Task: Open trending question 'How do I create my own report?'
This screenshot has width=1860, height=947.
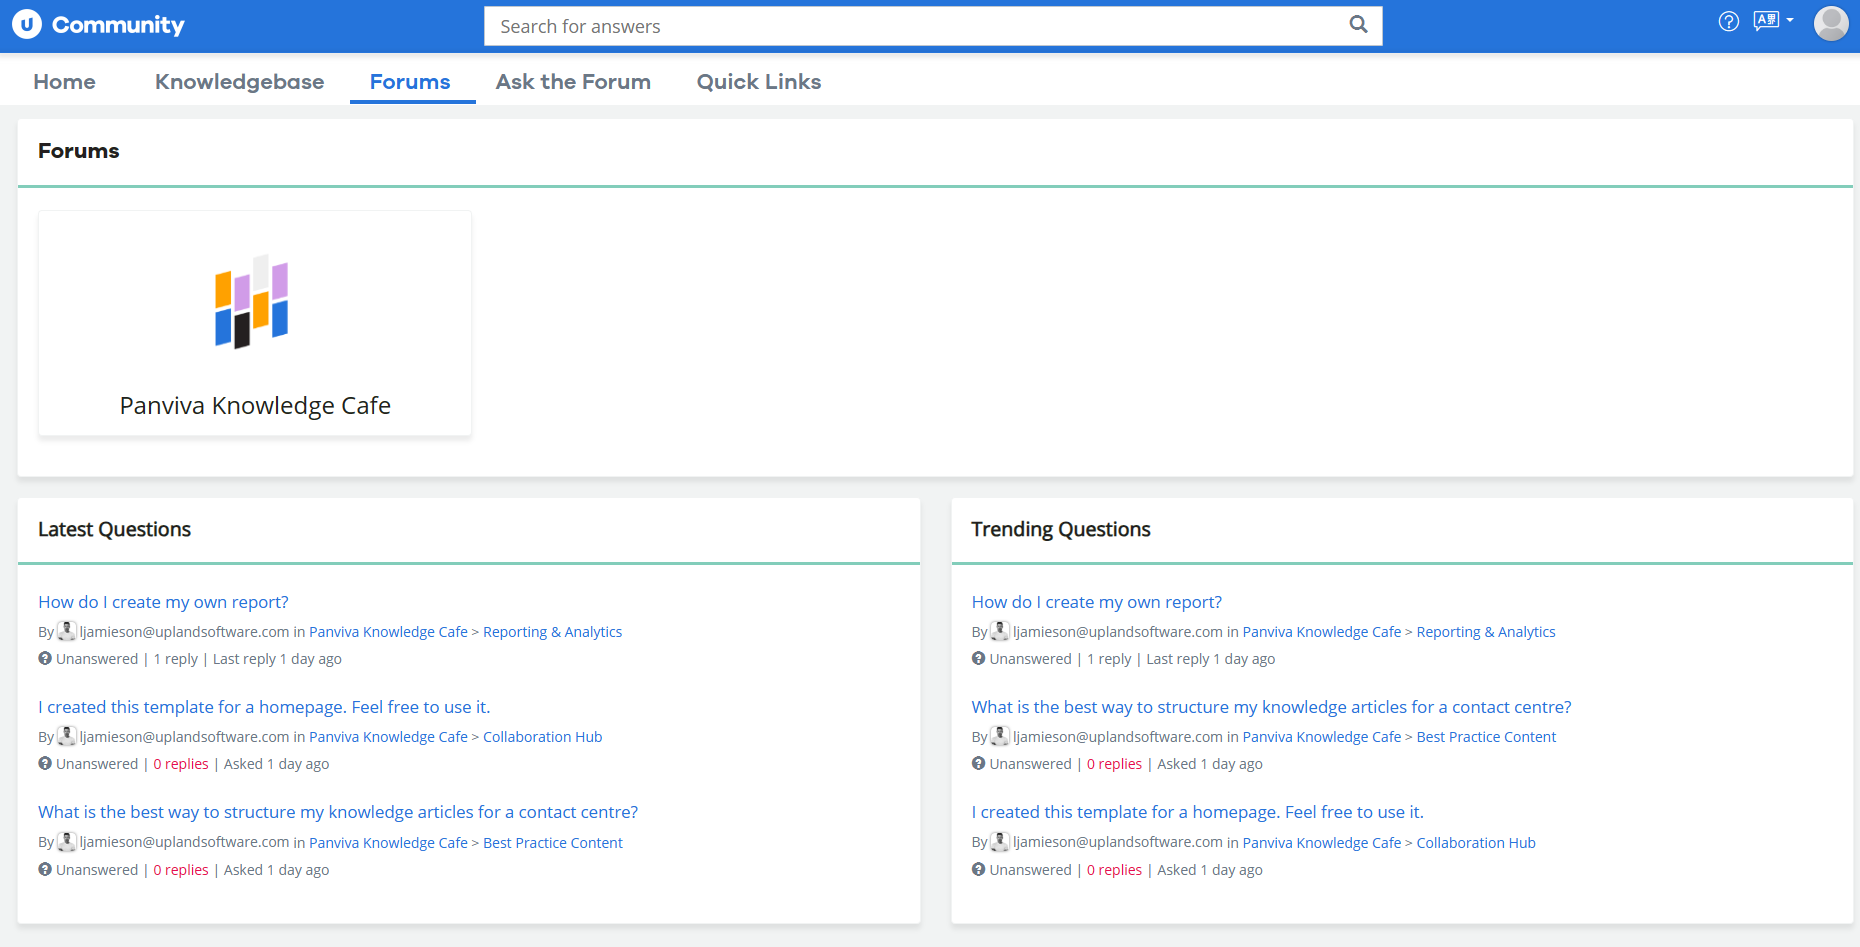Action: (x=1097, y=602)
